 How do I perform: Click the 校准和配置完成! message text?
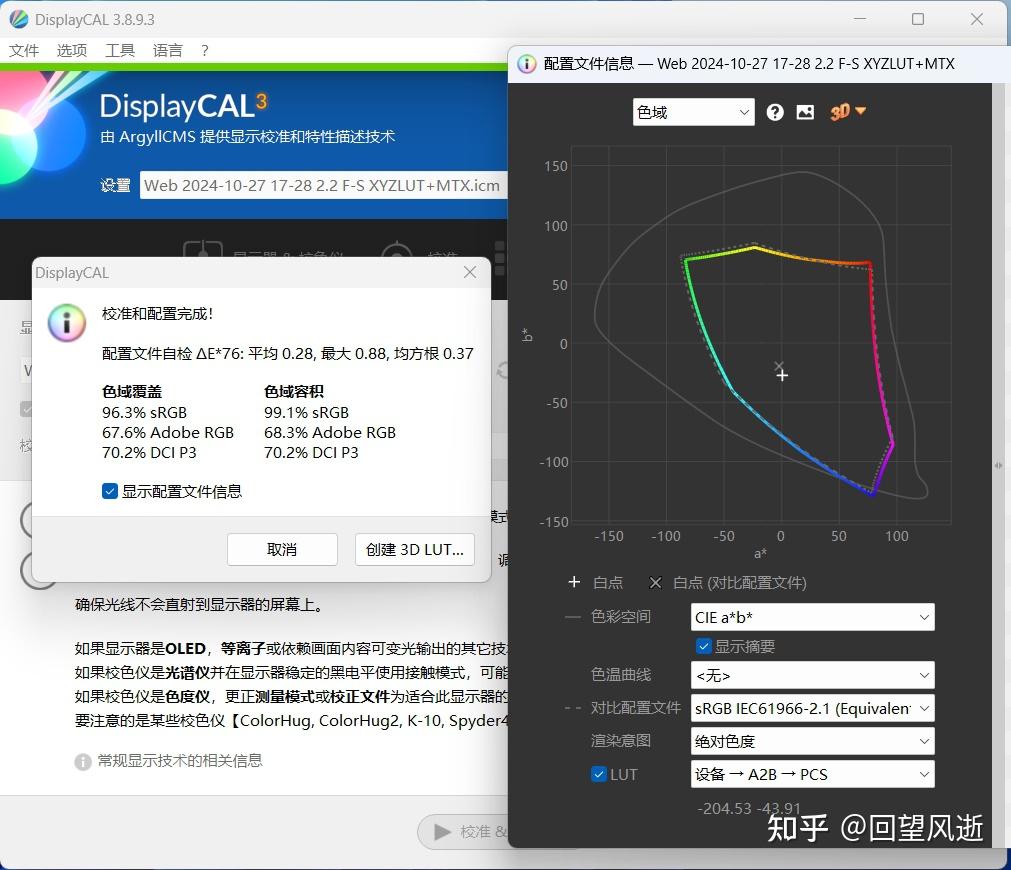(157, 313)
